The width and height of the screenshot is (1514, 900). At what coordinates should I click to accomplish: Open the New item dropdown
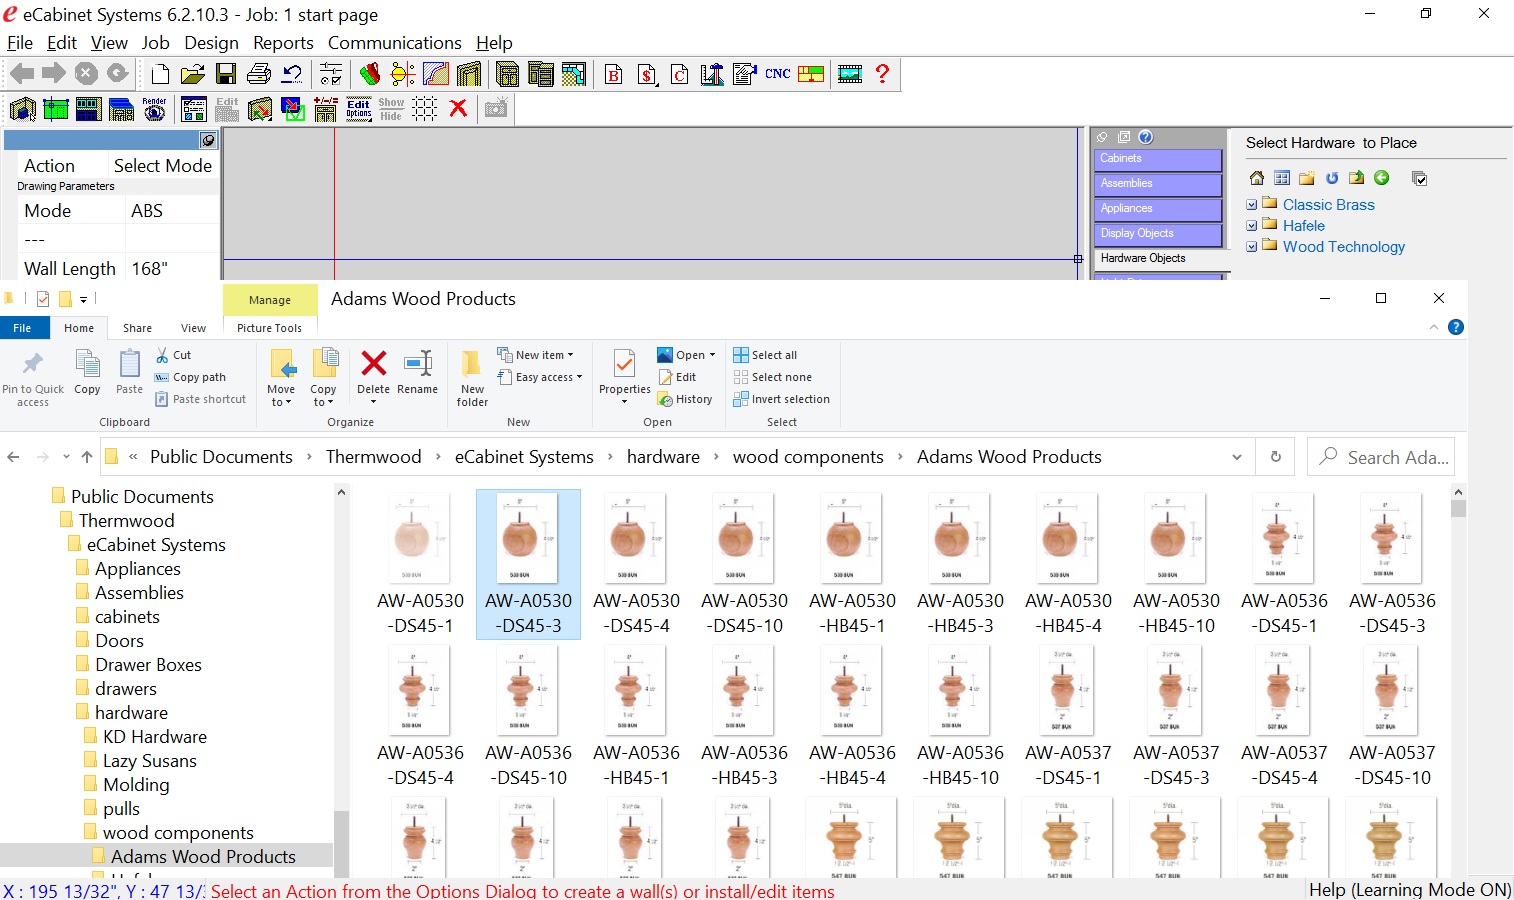(542, 355)
